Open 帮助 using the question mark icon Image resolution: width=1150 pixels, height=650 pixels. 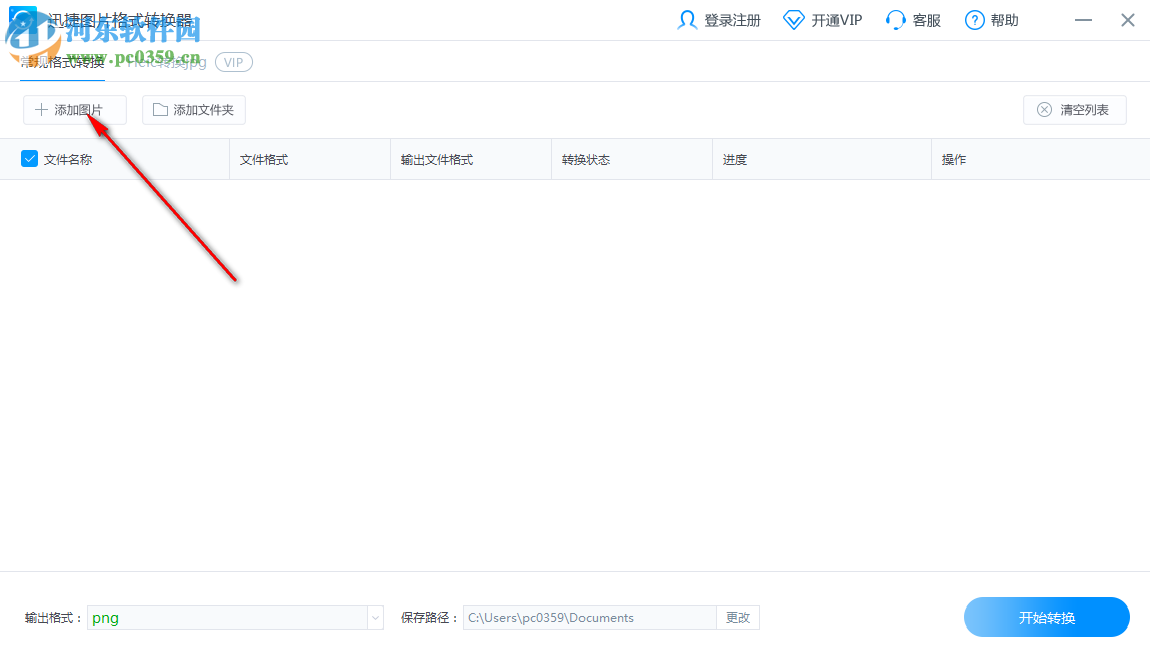point(972,19)
